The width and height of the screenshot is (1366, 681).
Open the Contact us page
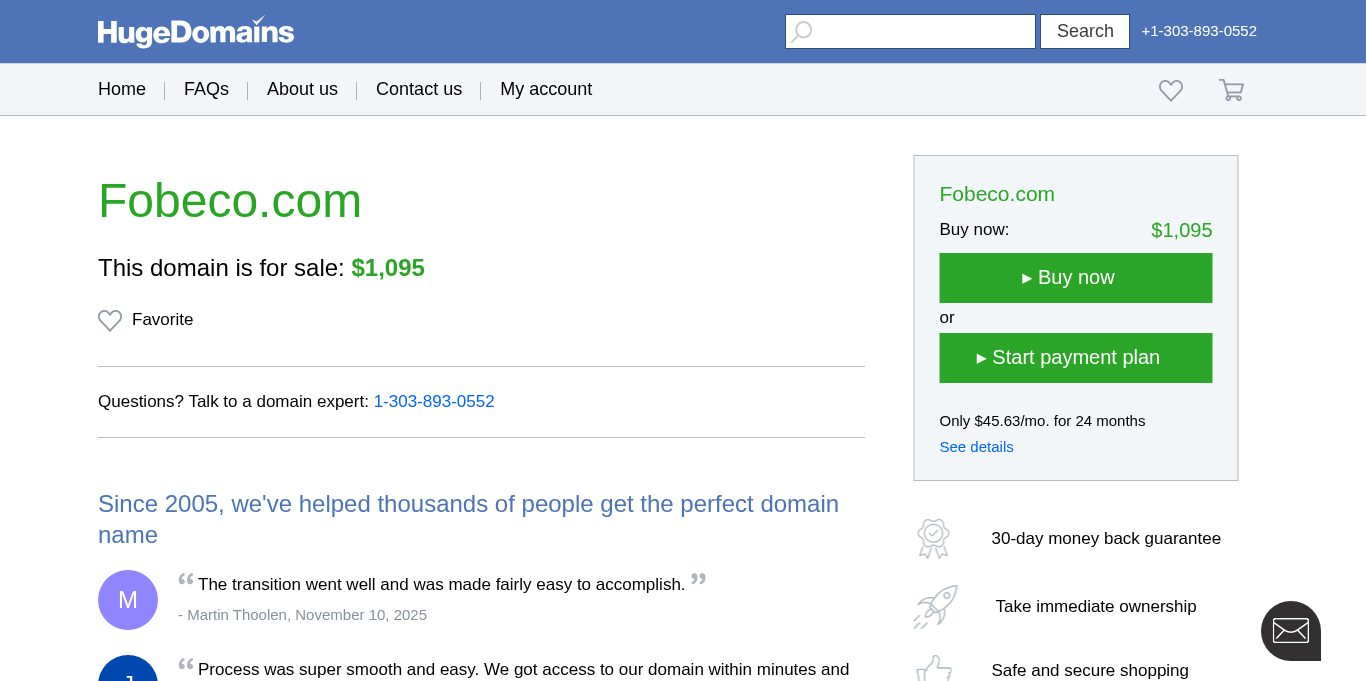[x=419, y=89]
